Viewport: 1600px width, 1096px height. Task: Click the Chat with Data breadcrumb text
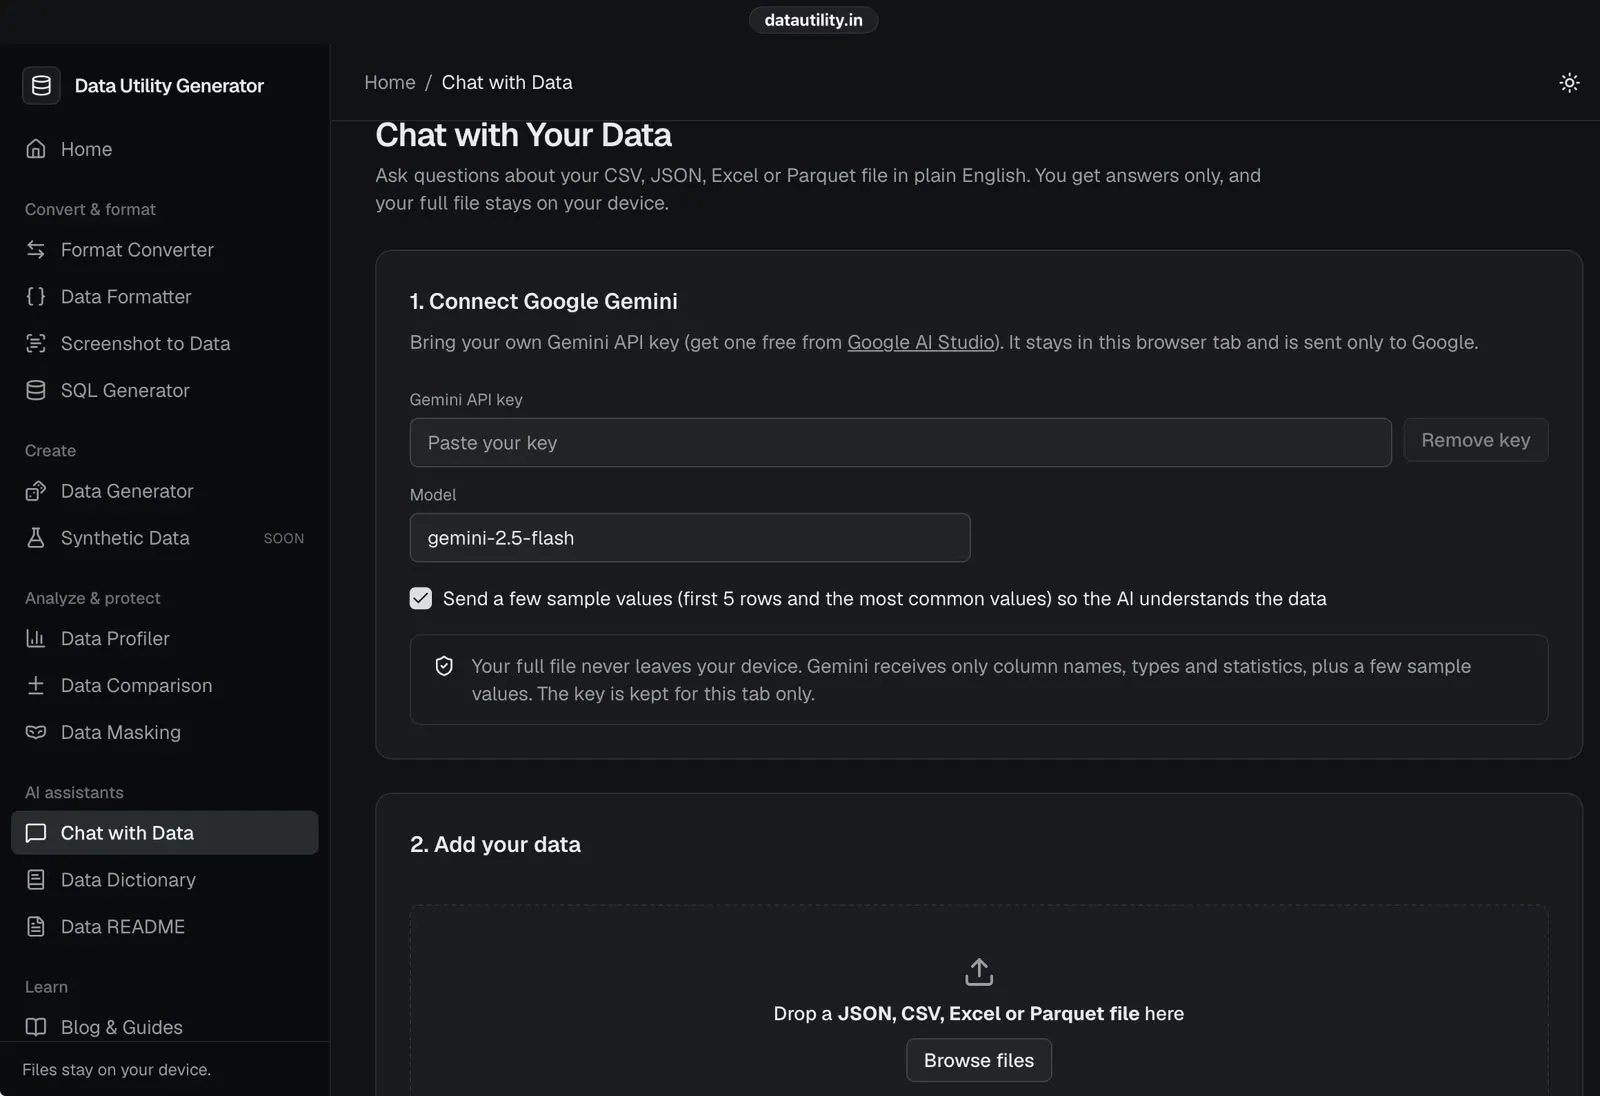pyautogui.click(x=507, y=82)
